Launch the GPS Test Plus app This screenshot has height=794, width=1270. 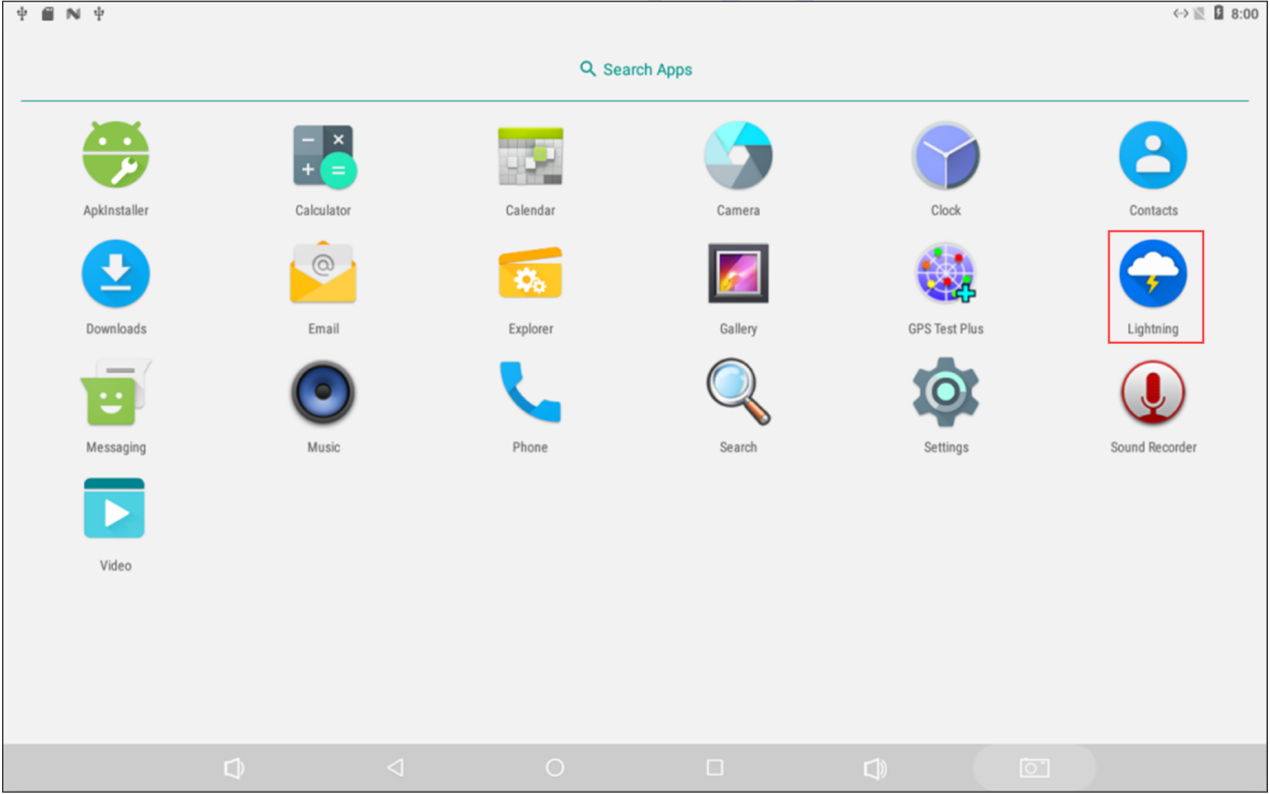pyautogui.click(x=945, y=274)
